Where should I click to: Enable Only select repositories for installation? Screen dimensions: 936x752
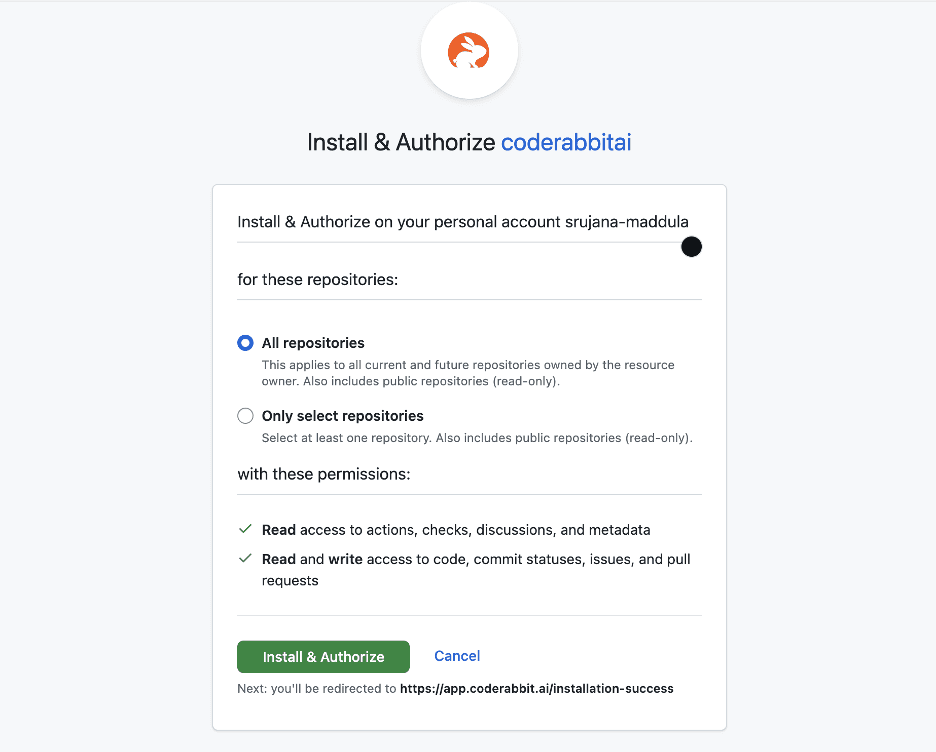pyautogui.click(x=245, y=415)
